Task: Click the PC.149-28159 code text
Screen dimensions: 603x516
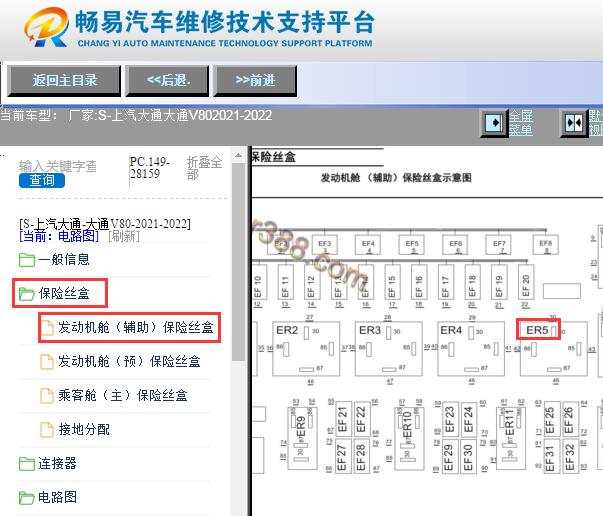Action: (x=149, y=168)
